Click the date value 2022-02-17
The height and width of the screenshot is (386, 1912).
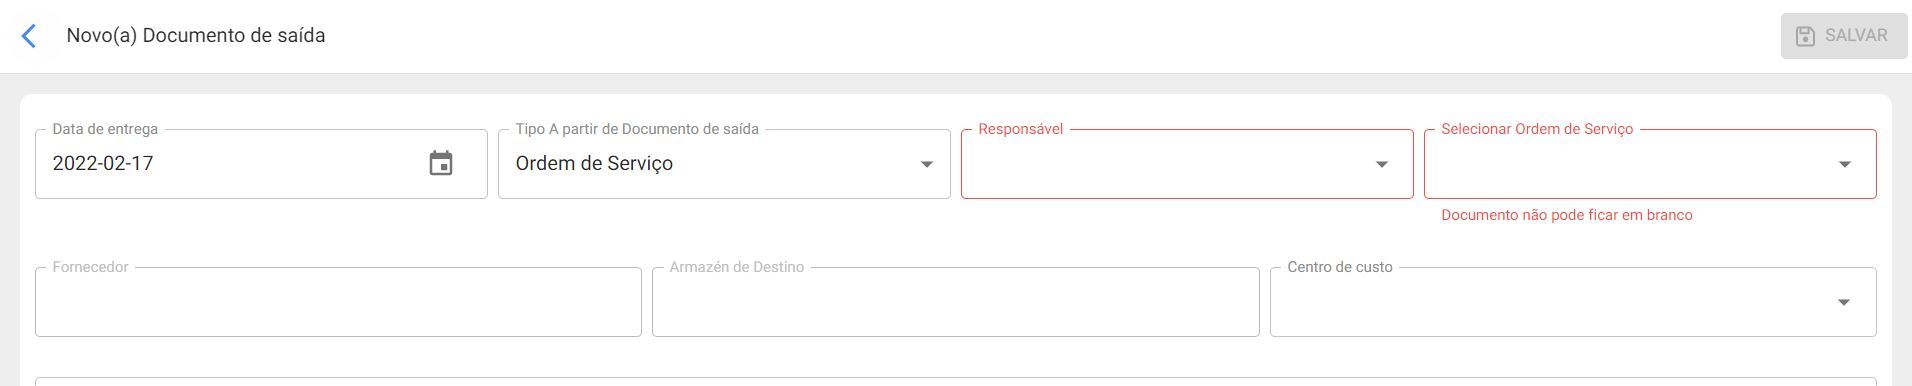(x=103, y=163)
